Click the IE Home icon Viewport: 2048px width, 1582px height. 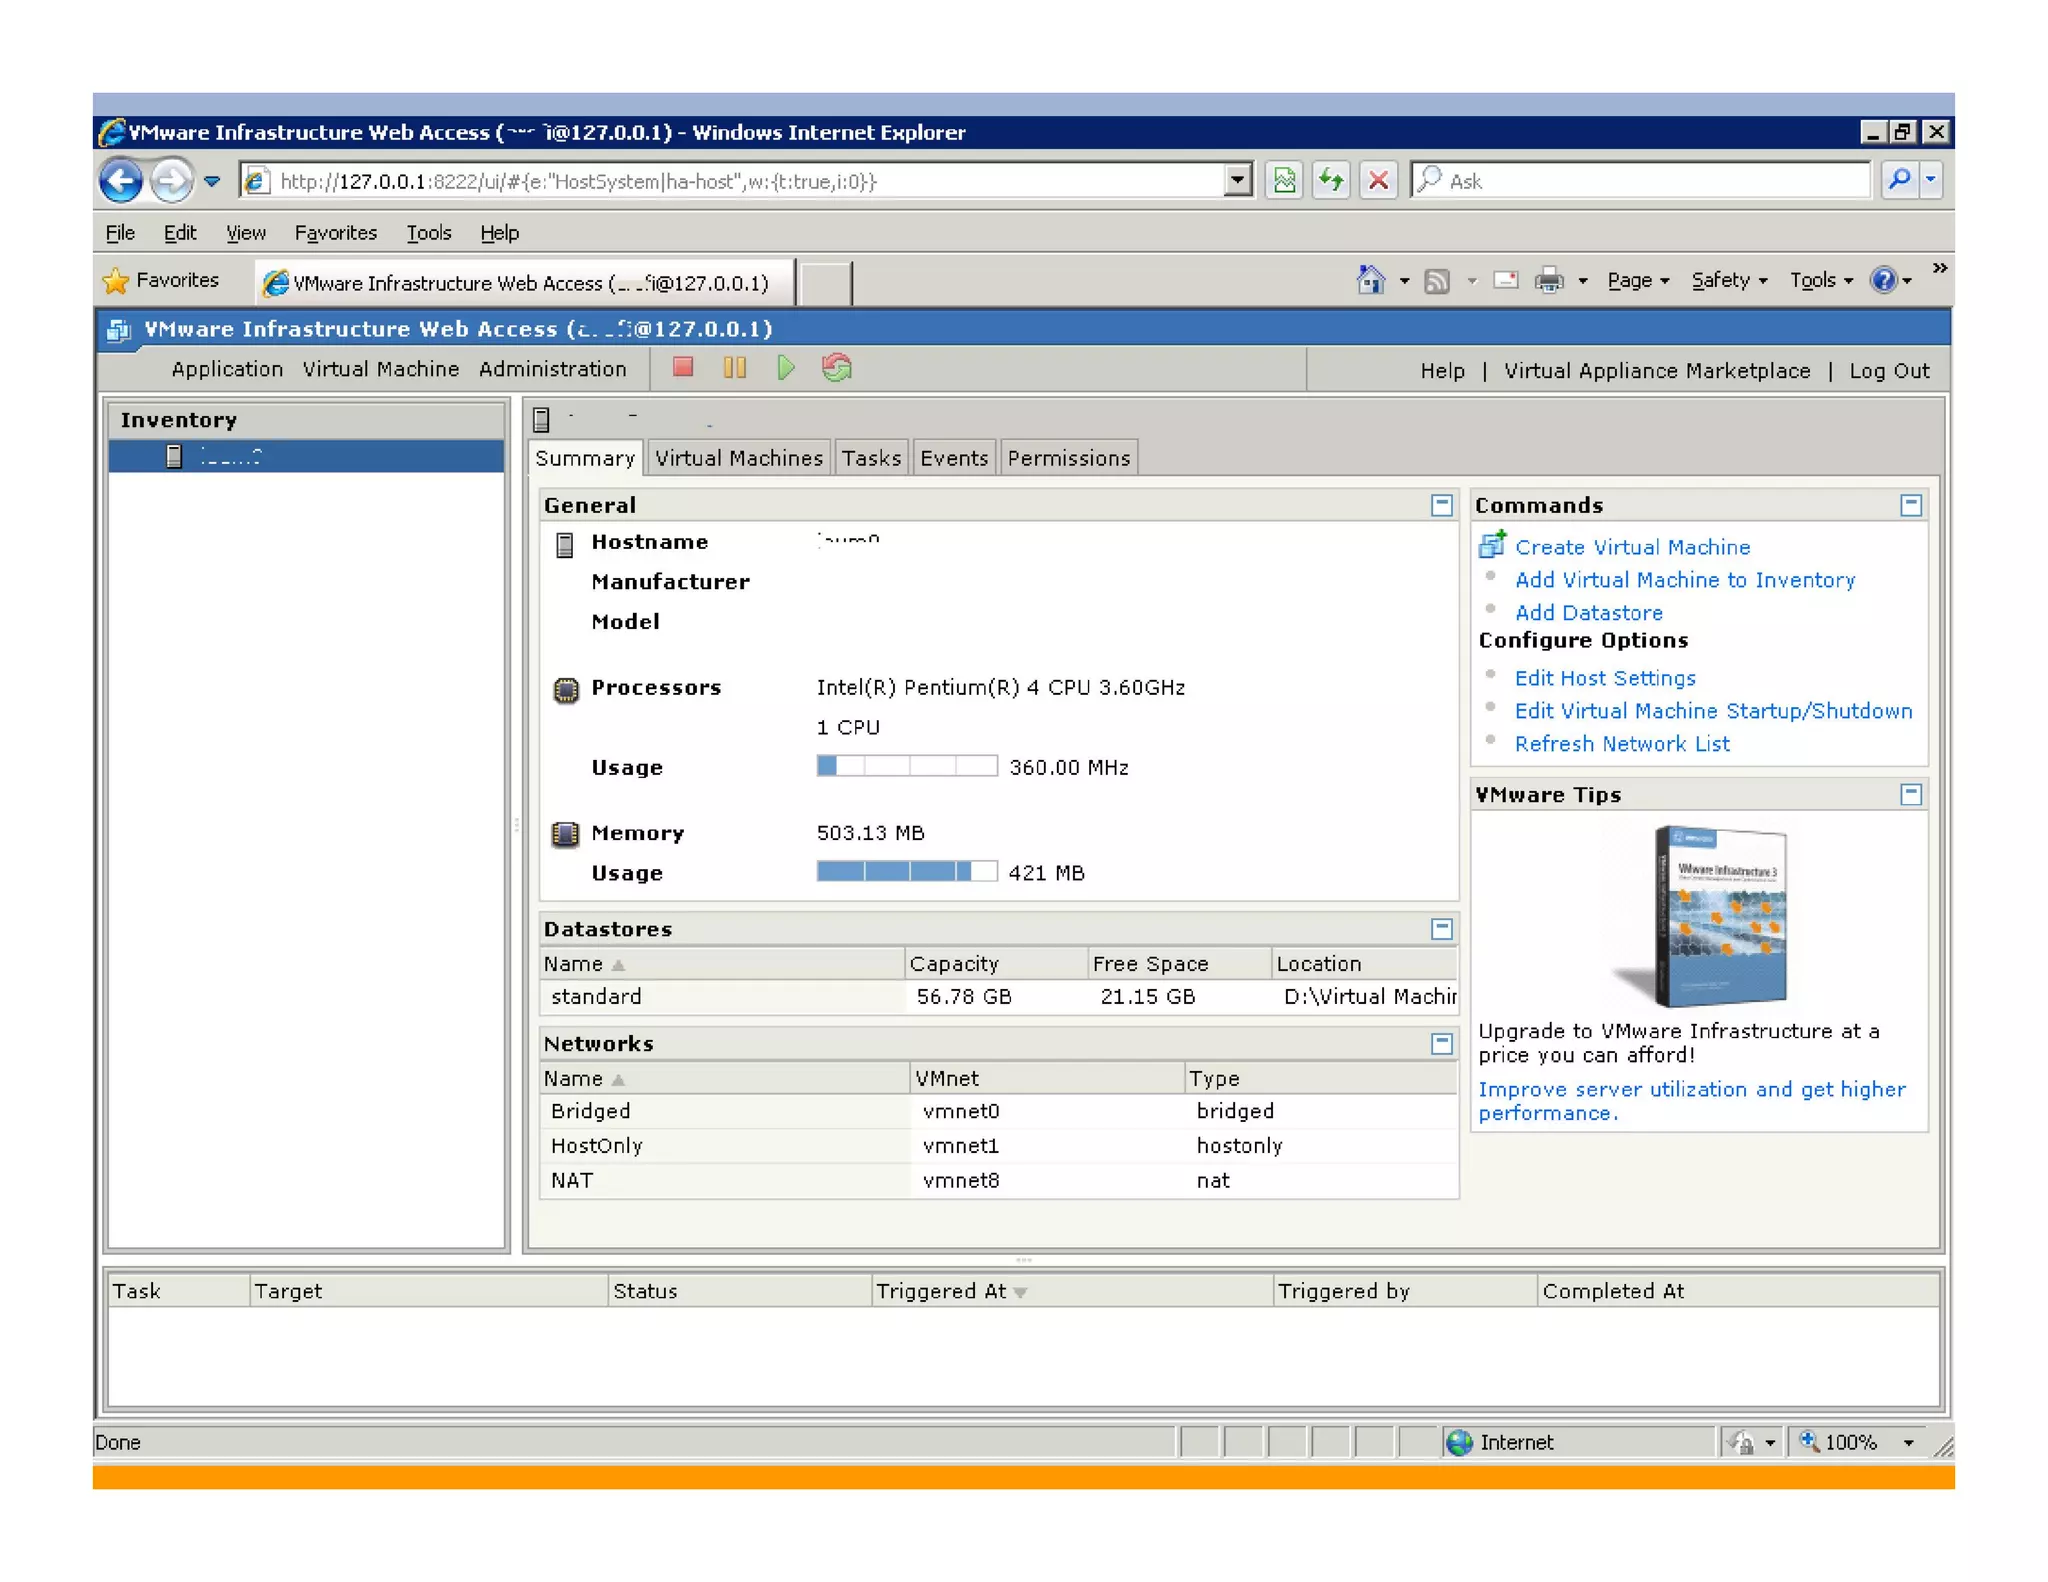pos(1371,281)
